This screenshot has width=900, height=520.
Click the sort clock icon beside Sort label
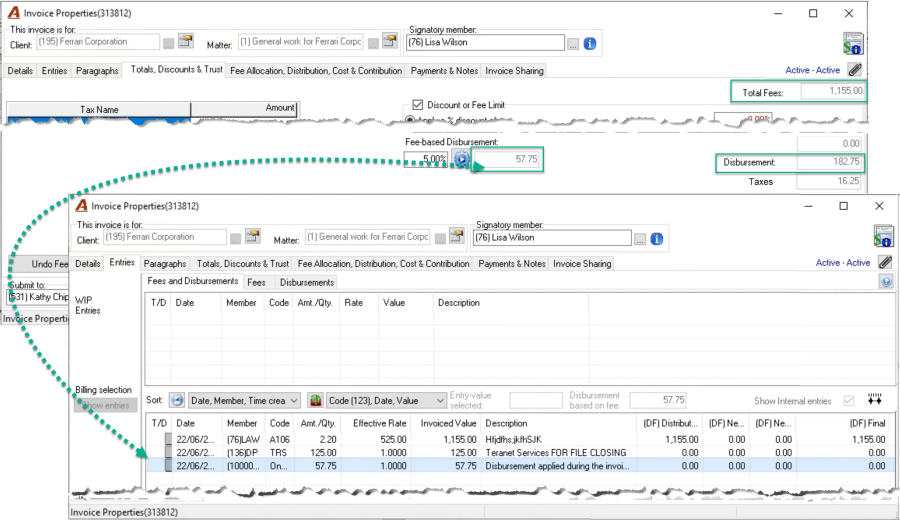point(177,400)
